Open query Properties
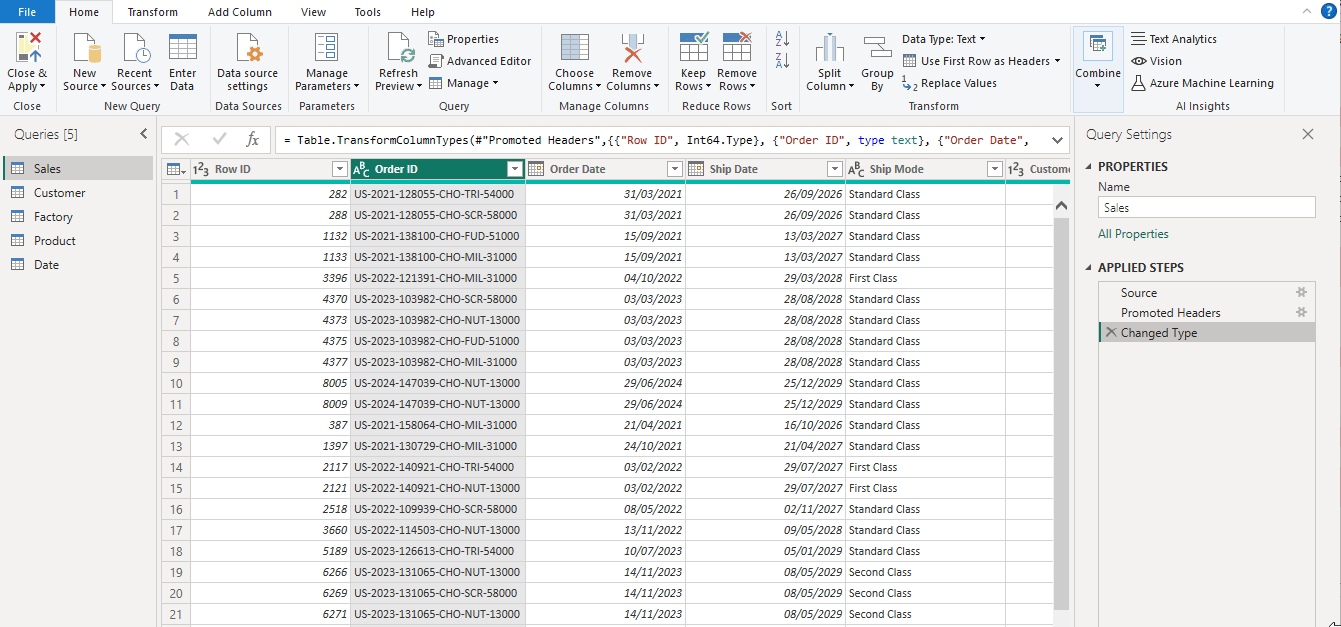 [x=464, y=39]
